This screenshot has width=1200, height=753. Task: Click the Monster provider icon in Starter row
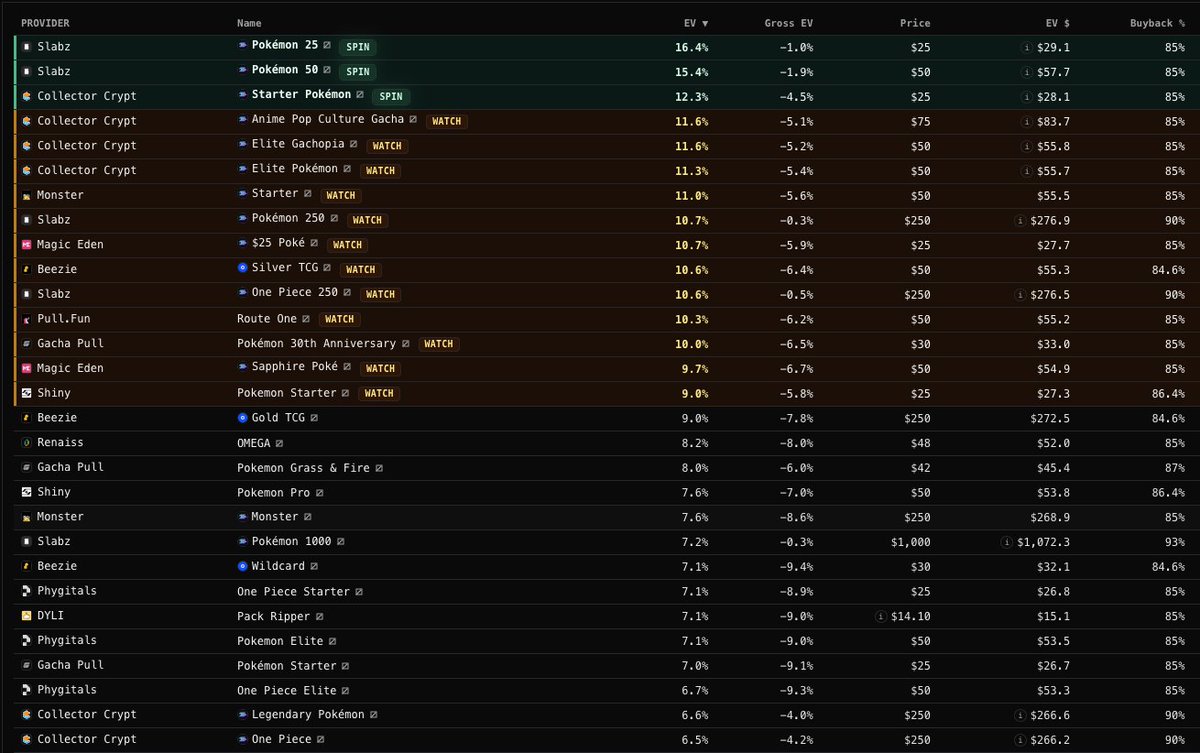point(26,195)
